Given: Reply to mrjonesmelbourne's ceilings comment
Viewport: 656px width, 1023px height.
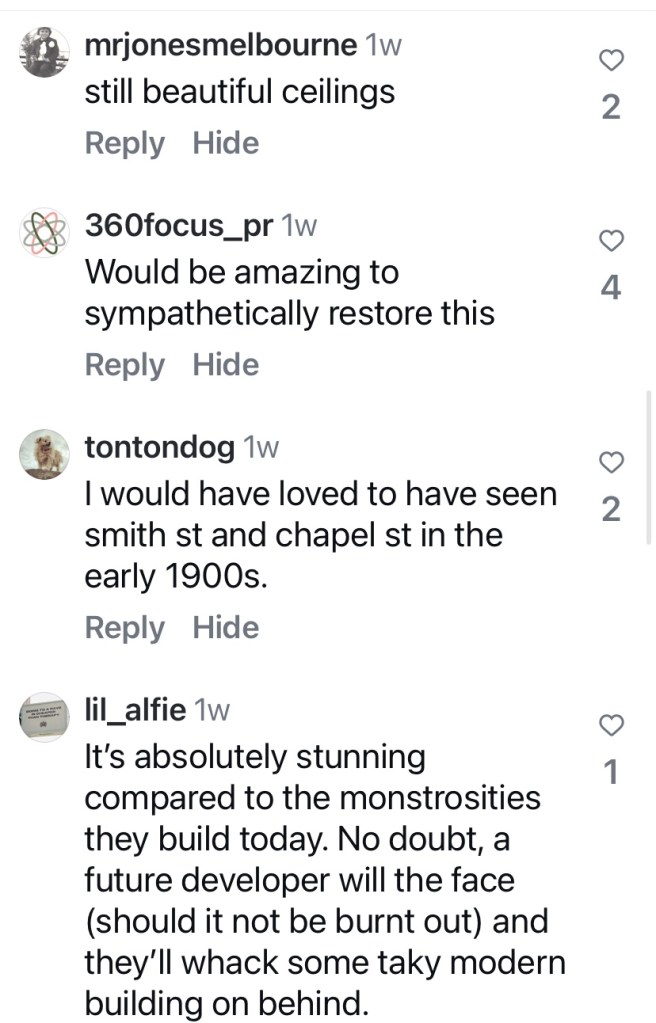Looking at the screenshot, I should 124,144.
